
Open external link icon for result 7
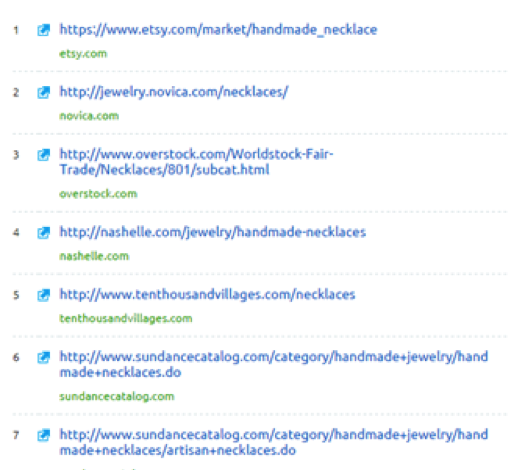point(44,435)
